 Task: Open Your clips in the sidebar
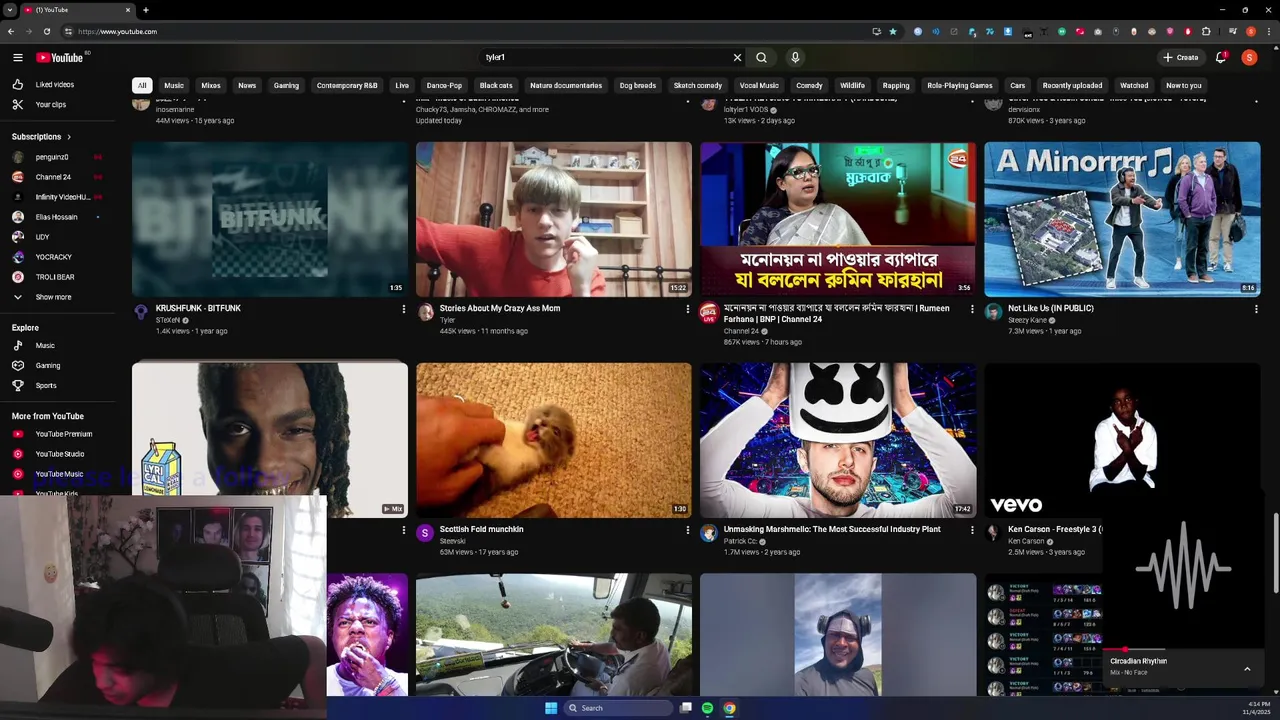pyautogui.click(x=50, y=105)
